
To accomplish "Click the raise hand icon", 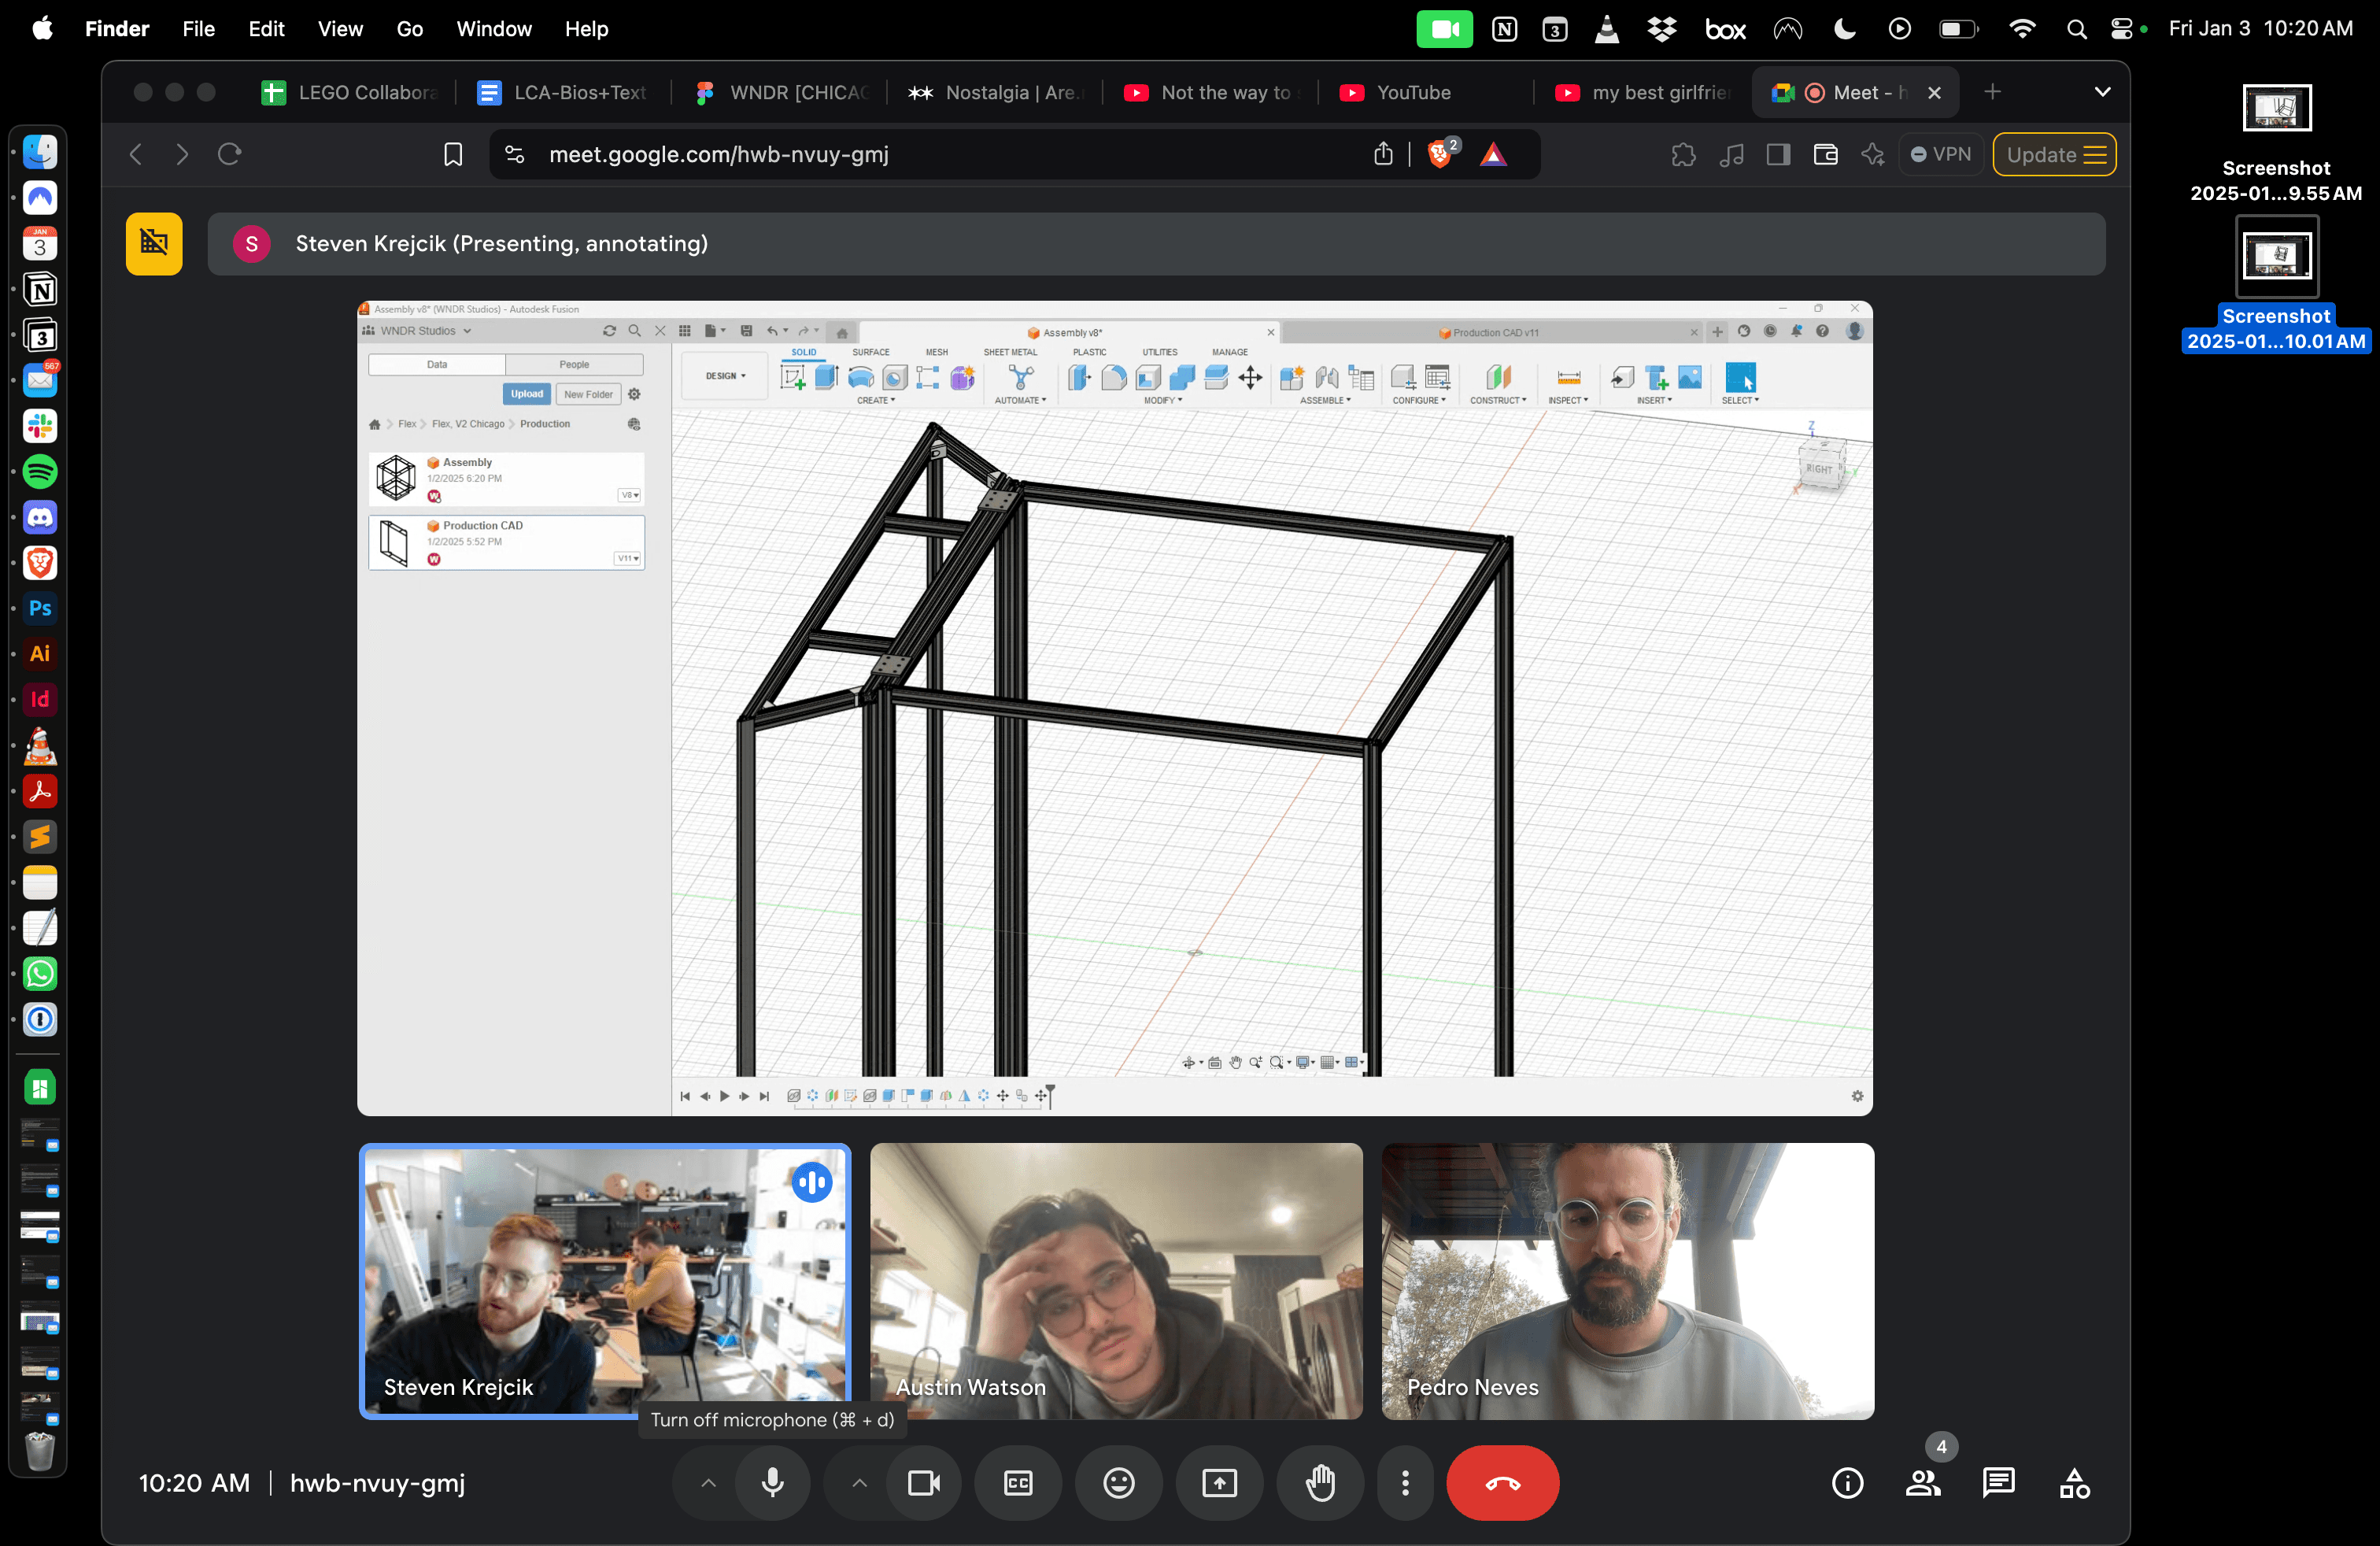I will click(x=1320, y=1483).
